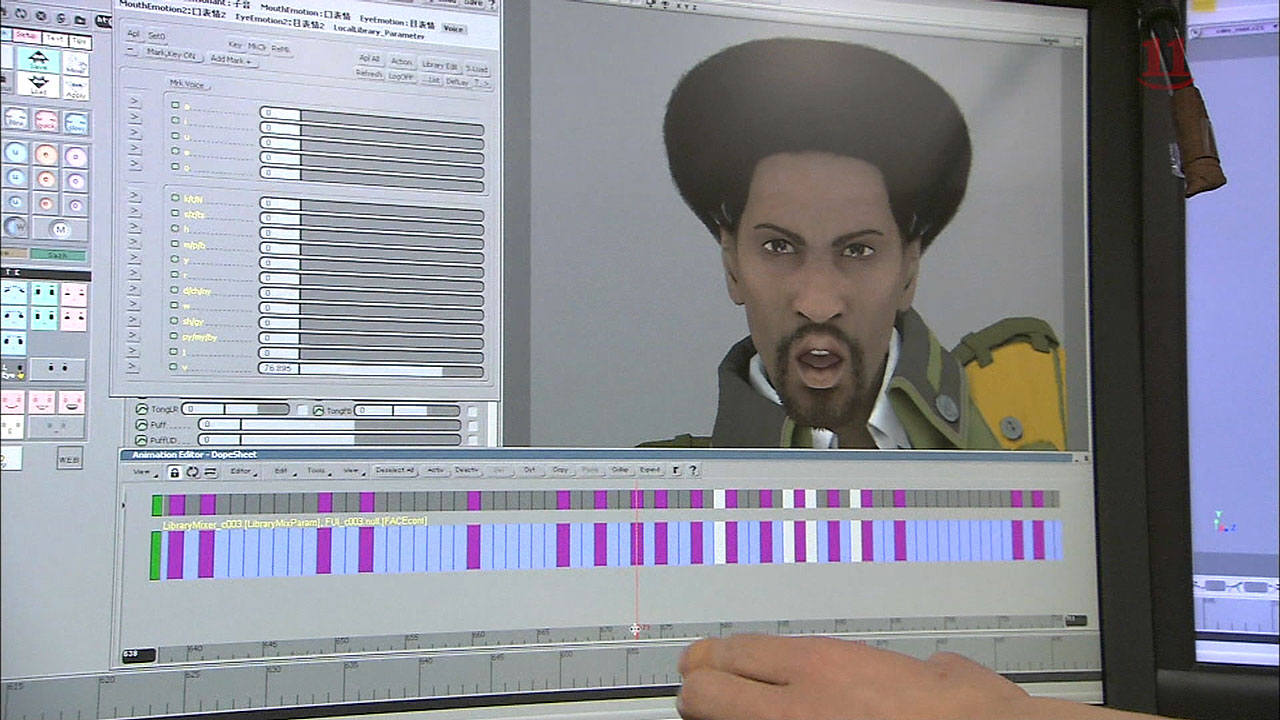
Task: Toggle the checkbox for the h phoneme
Action: (175, 229)
